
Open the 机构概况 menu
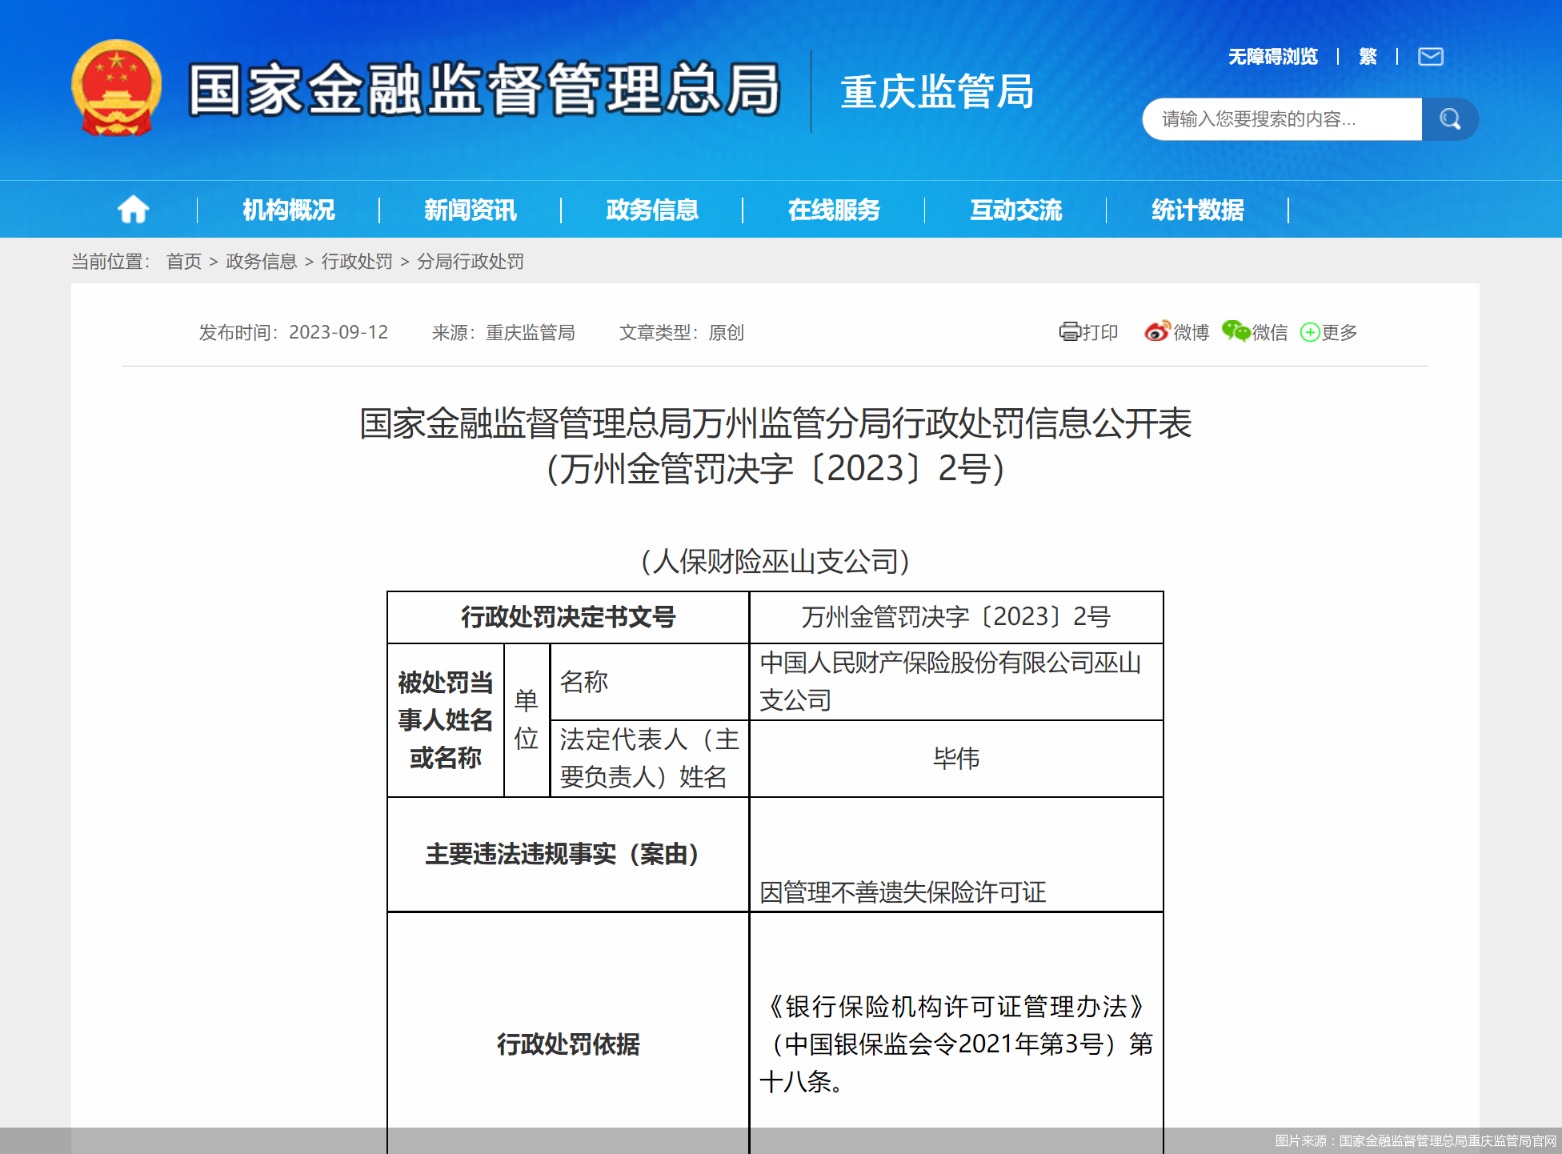tap(288, 210)
